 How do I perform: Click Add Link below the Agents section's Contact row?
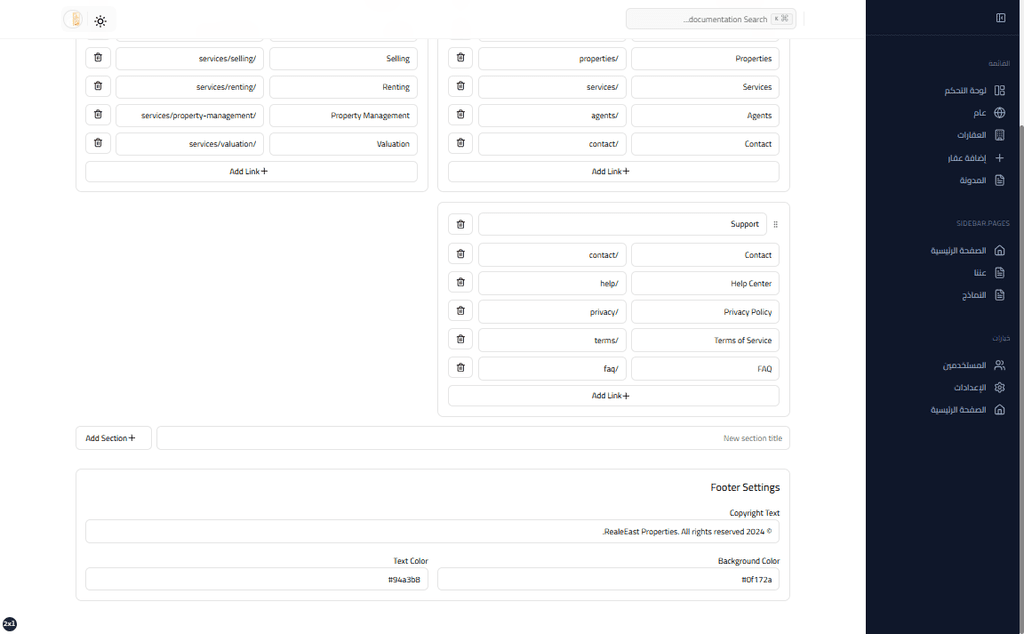click(613, 171)
